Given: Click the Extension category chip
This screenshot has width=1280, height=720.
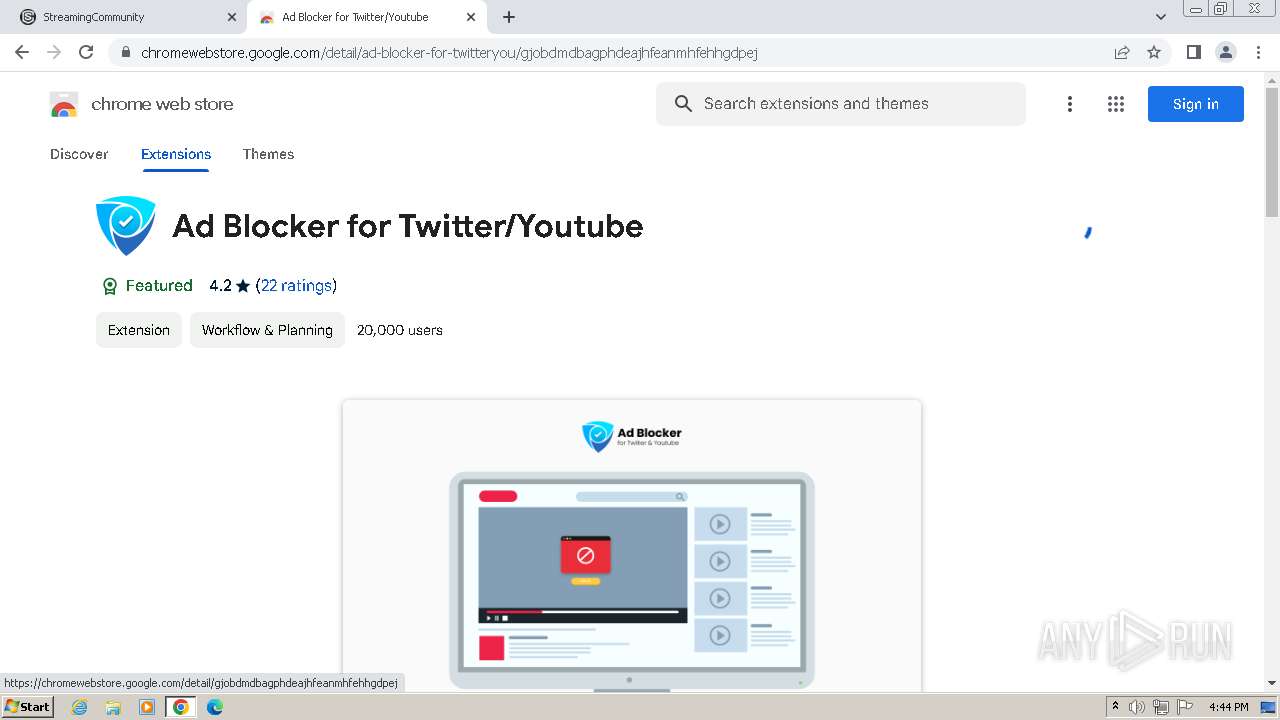Looking at the screenshot, I should (139, 330).
